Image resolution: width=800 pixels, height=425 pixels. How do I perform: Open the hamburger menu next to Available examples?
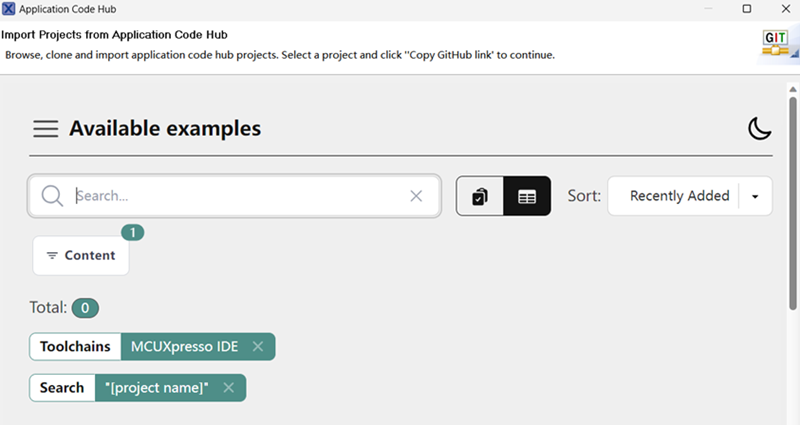45,129
